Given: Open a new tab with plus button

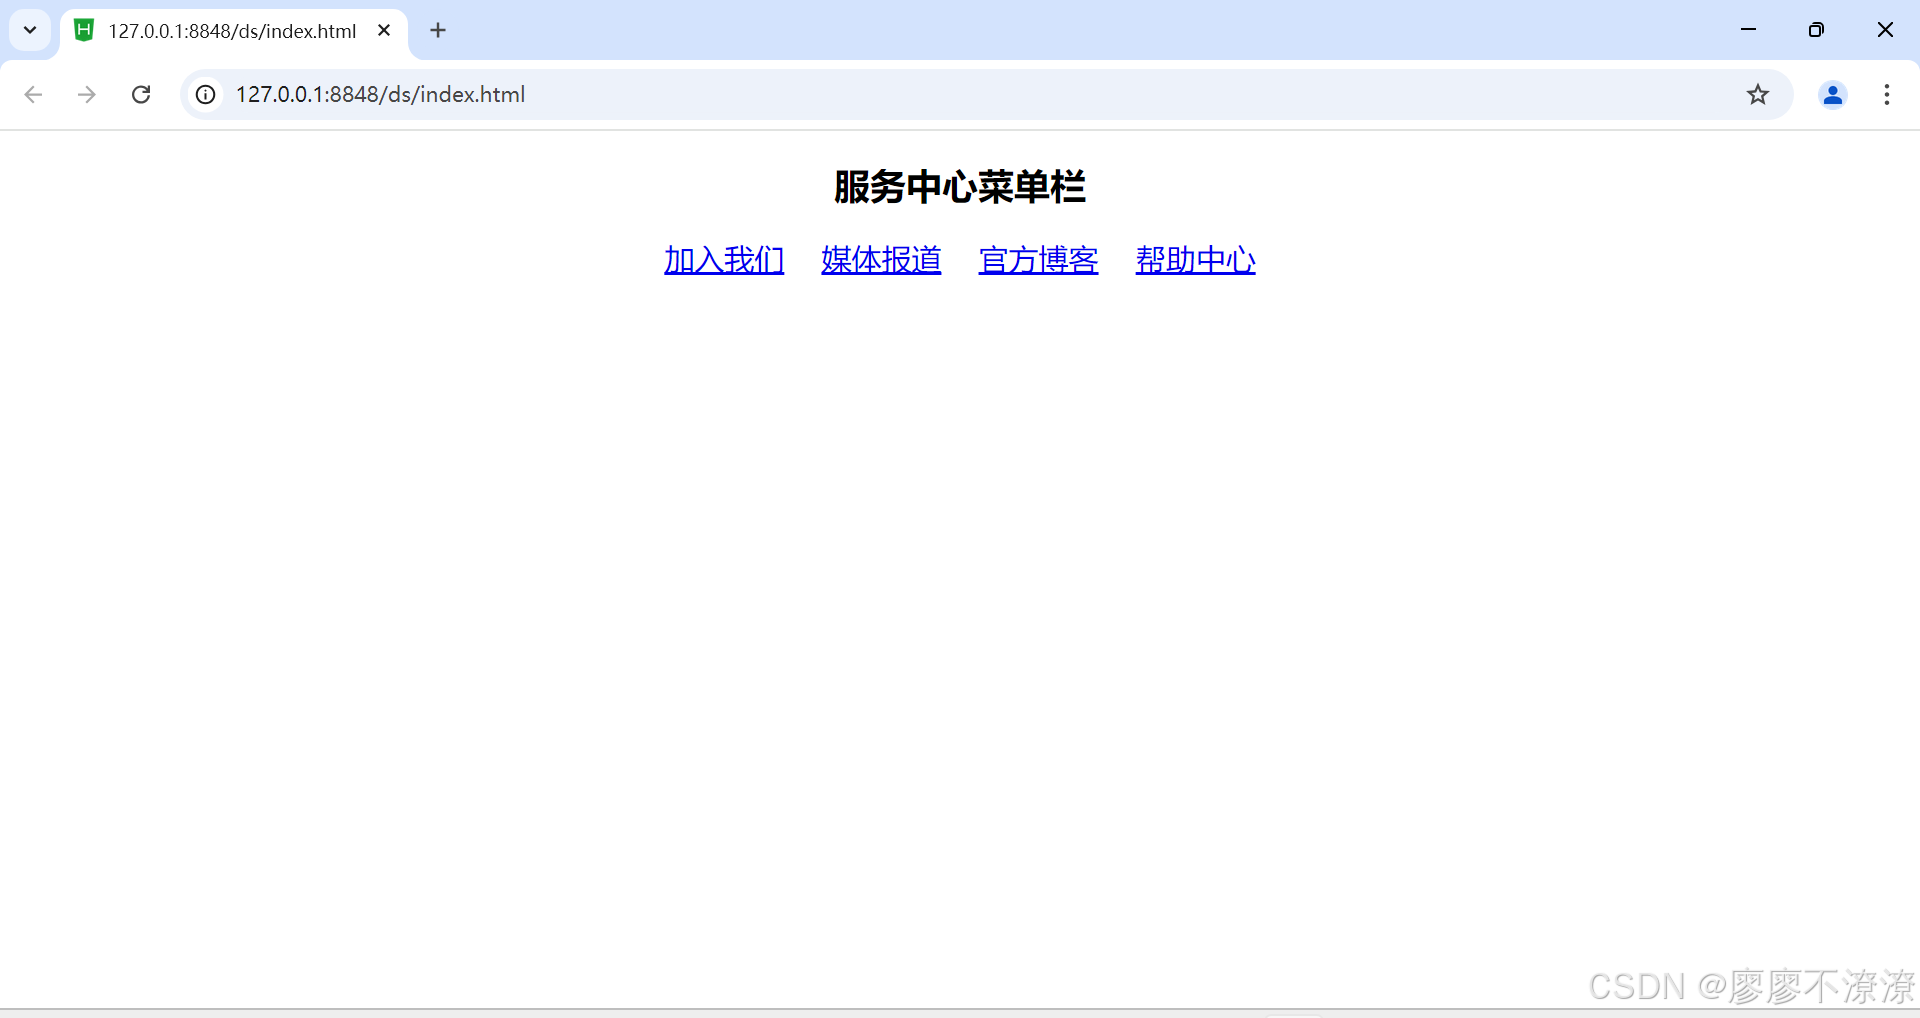Looking at the screenshot, I should coord(438,30).
